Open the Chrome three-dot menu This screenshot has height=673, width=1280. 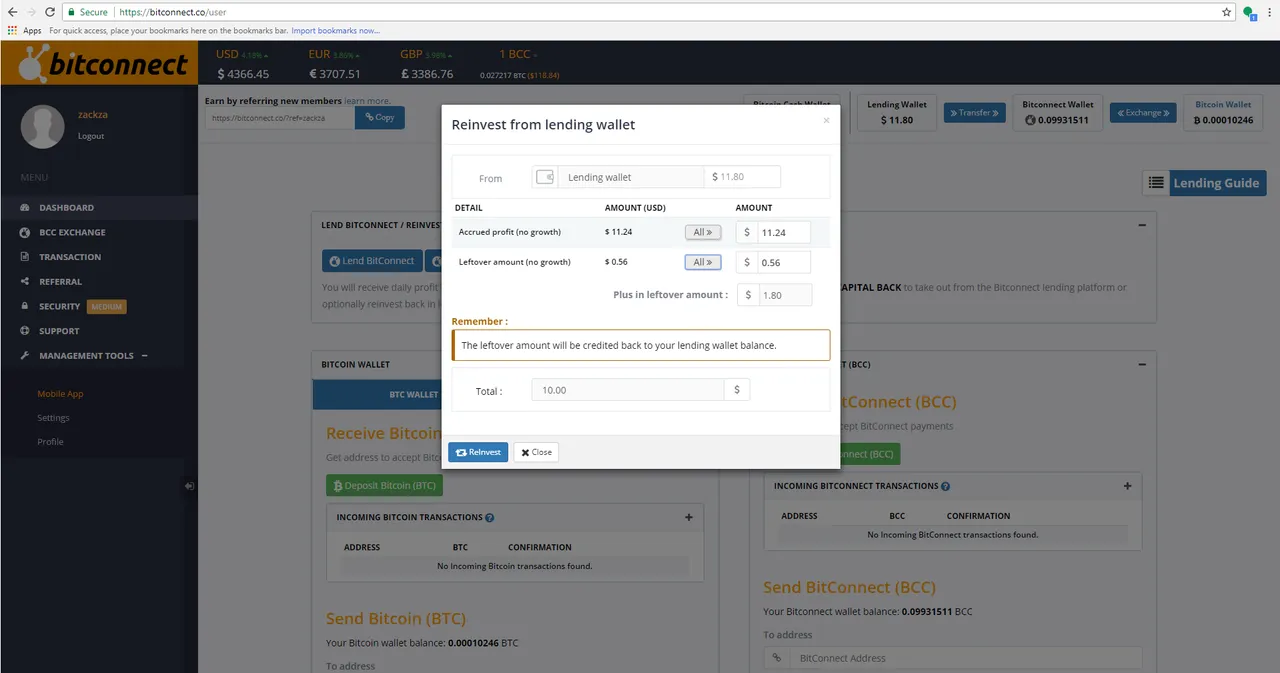[x=1270, y=12]
